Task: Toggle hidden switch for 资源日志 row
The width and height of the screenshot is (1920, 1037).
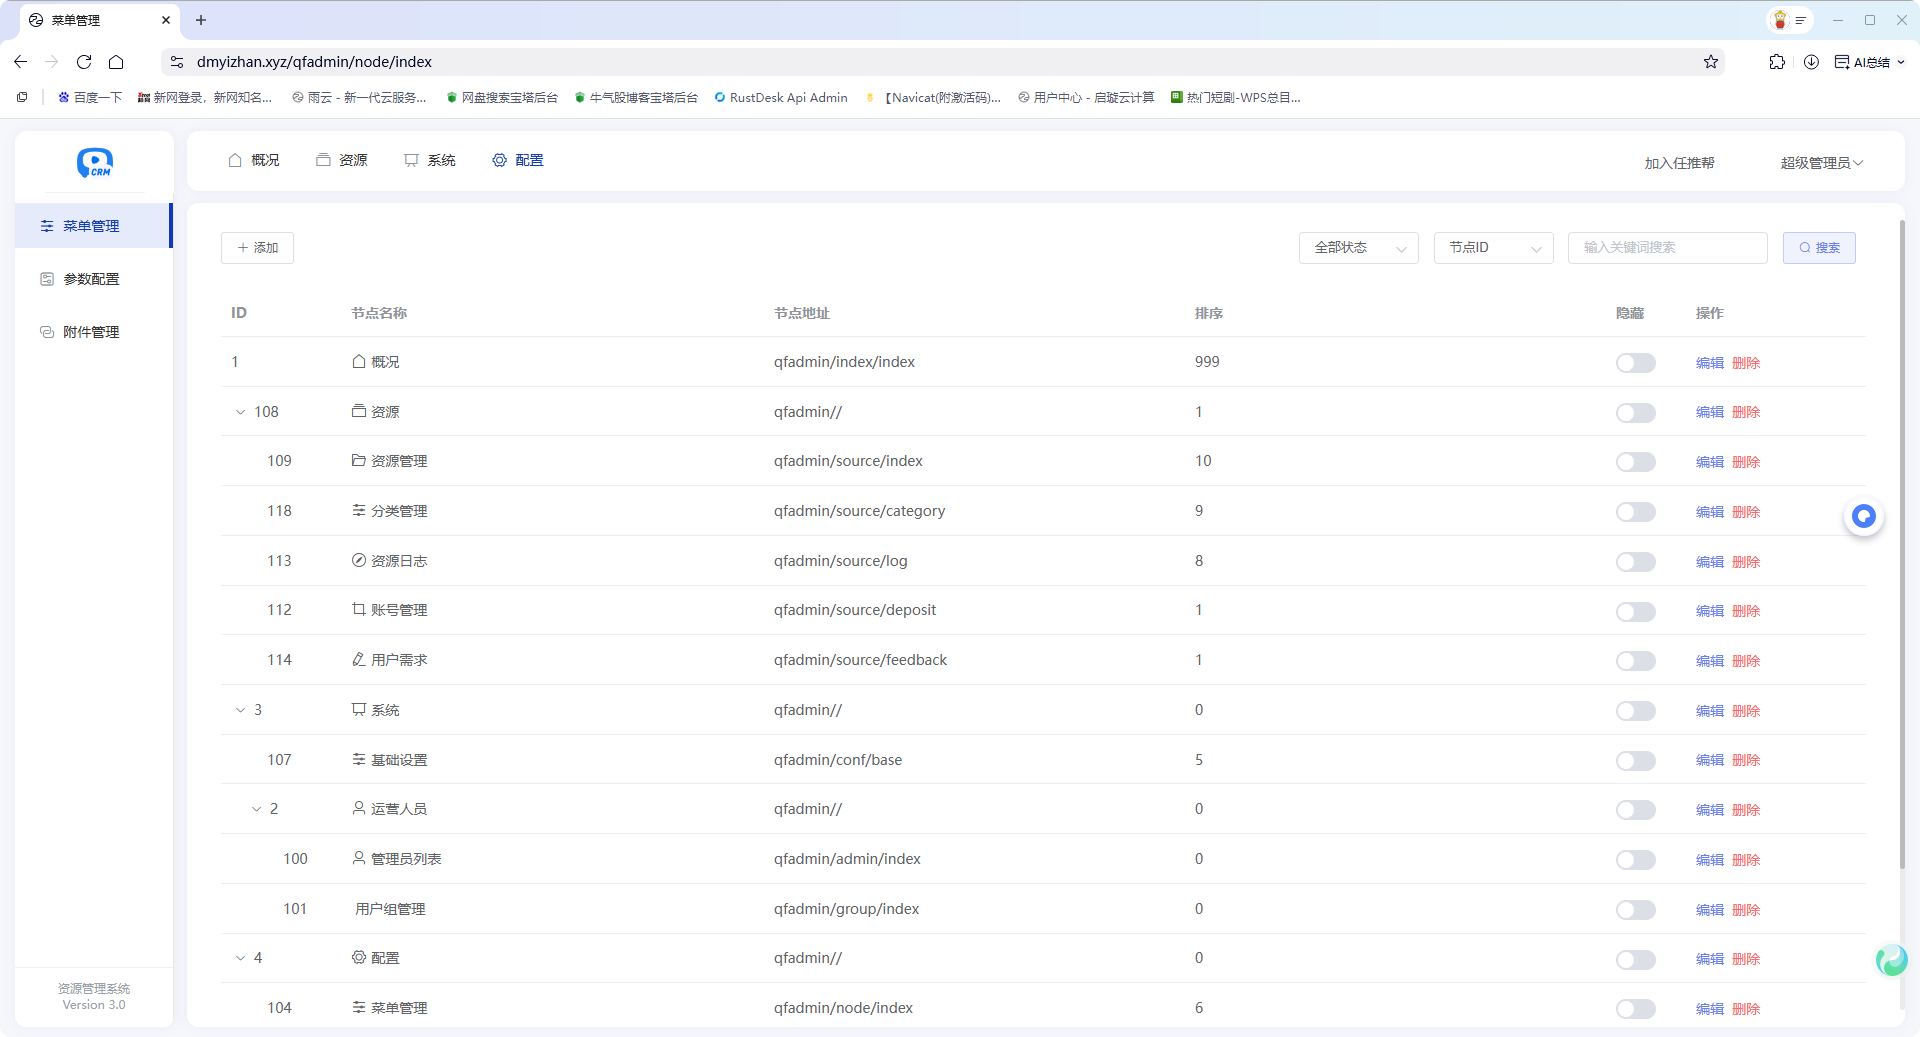Action: click(1635, 562)
